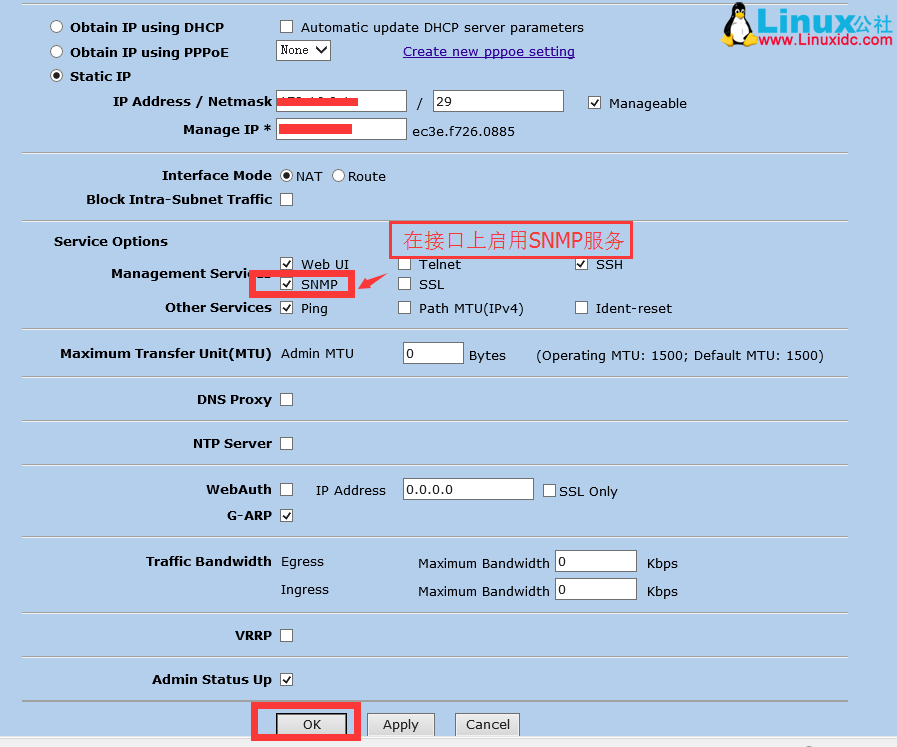Click the Apply button

point(400,724)
